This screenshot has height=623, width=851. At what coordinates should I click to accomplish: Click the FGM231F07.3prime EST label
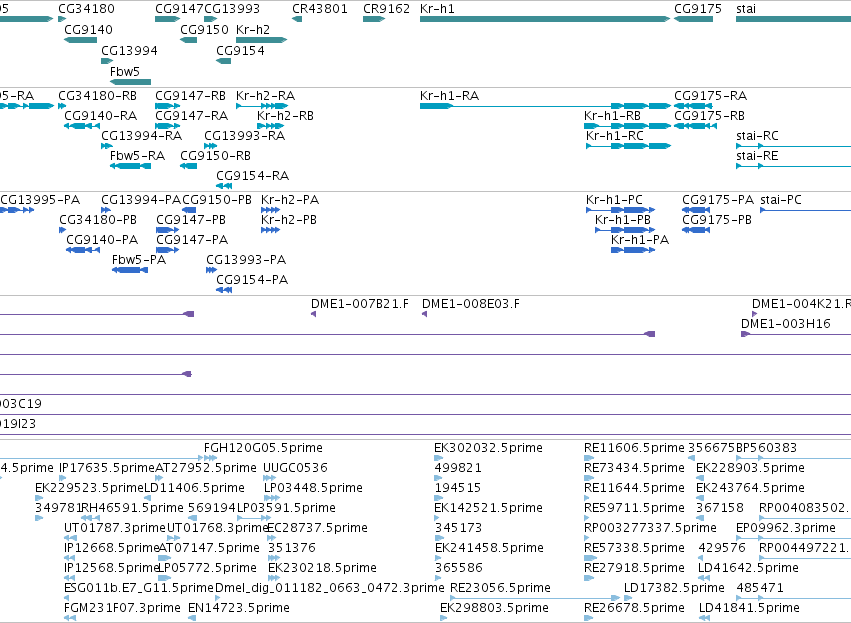(122, 608)
